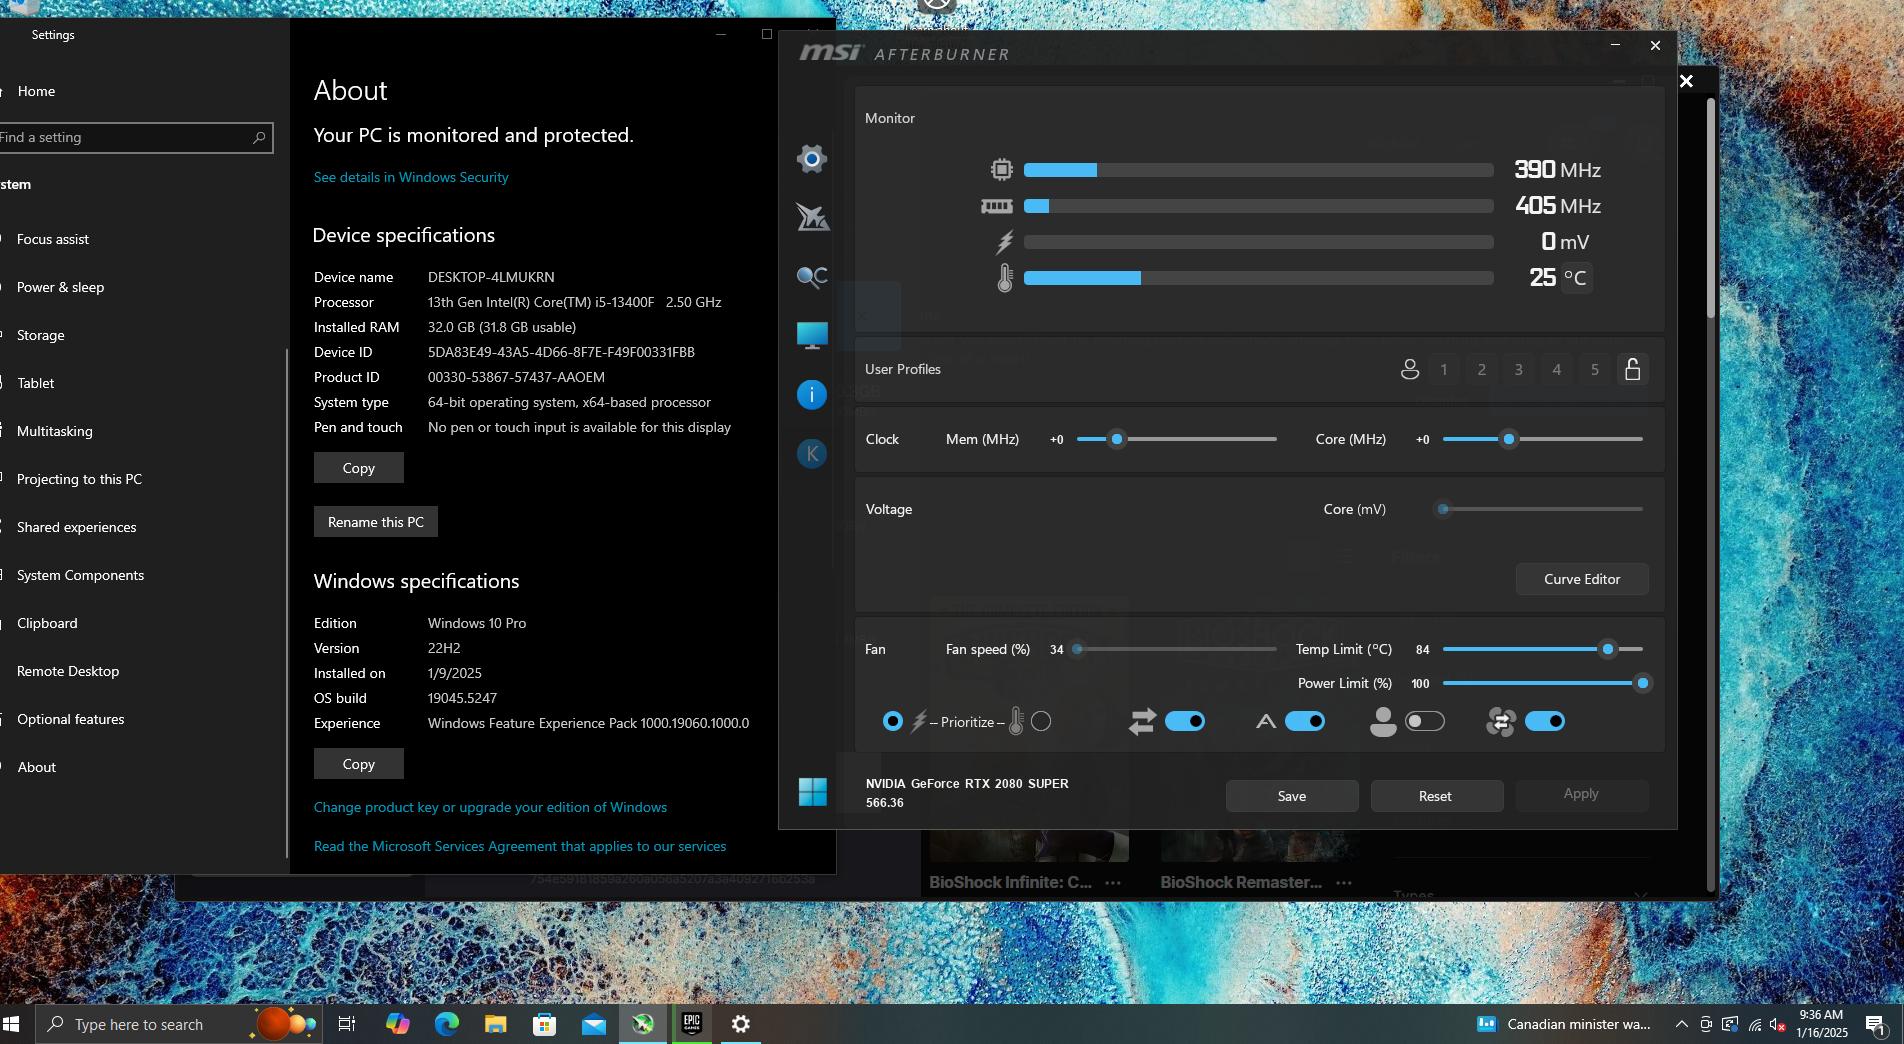Reset Afterburner settings to defaults
Viewport: 1904px width, 1044px height.
1436,796
